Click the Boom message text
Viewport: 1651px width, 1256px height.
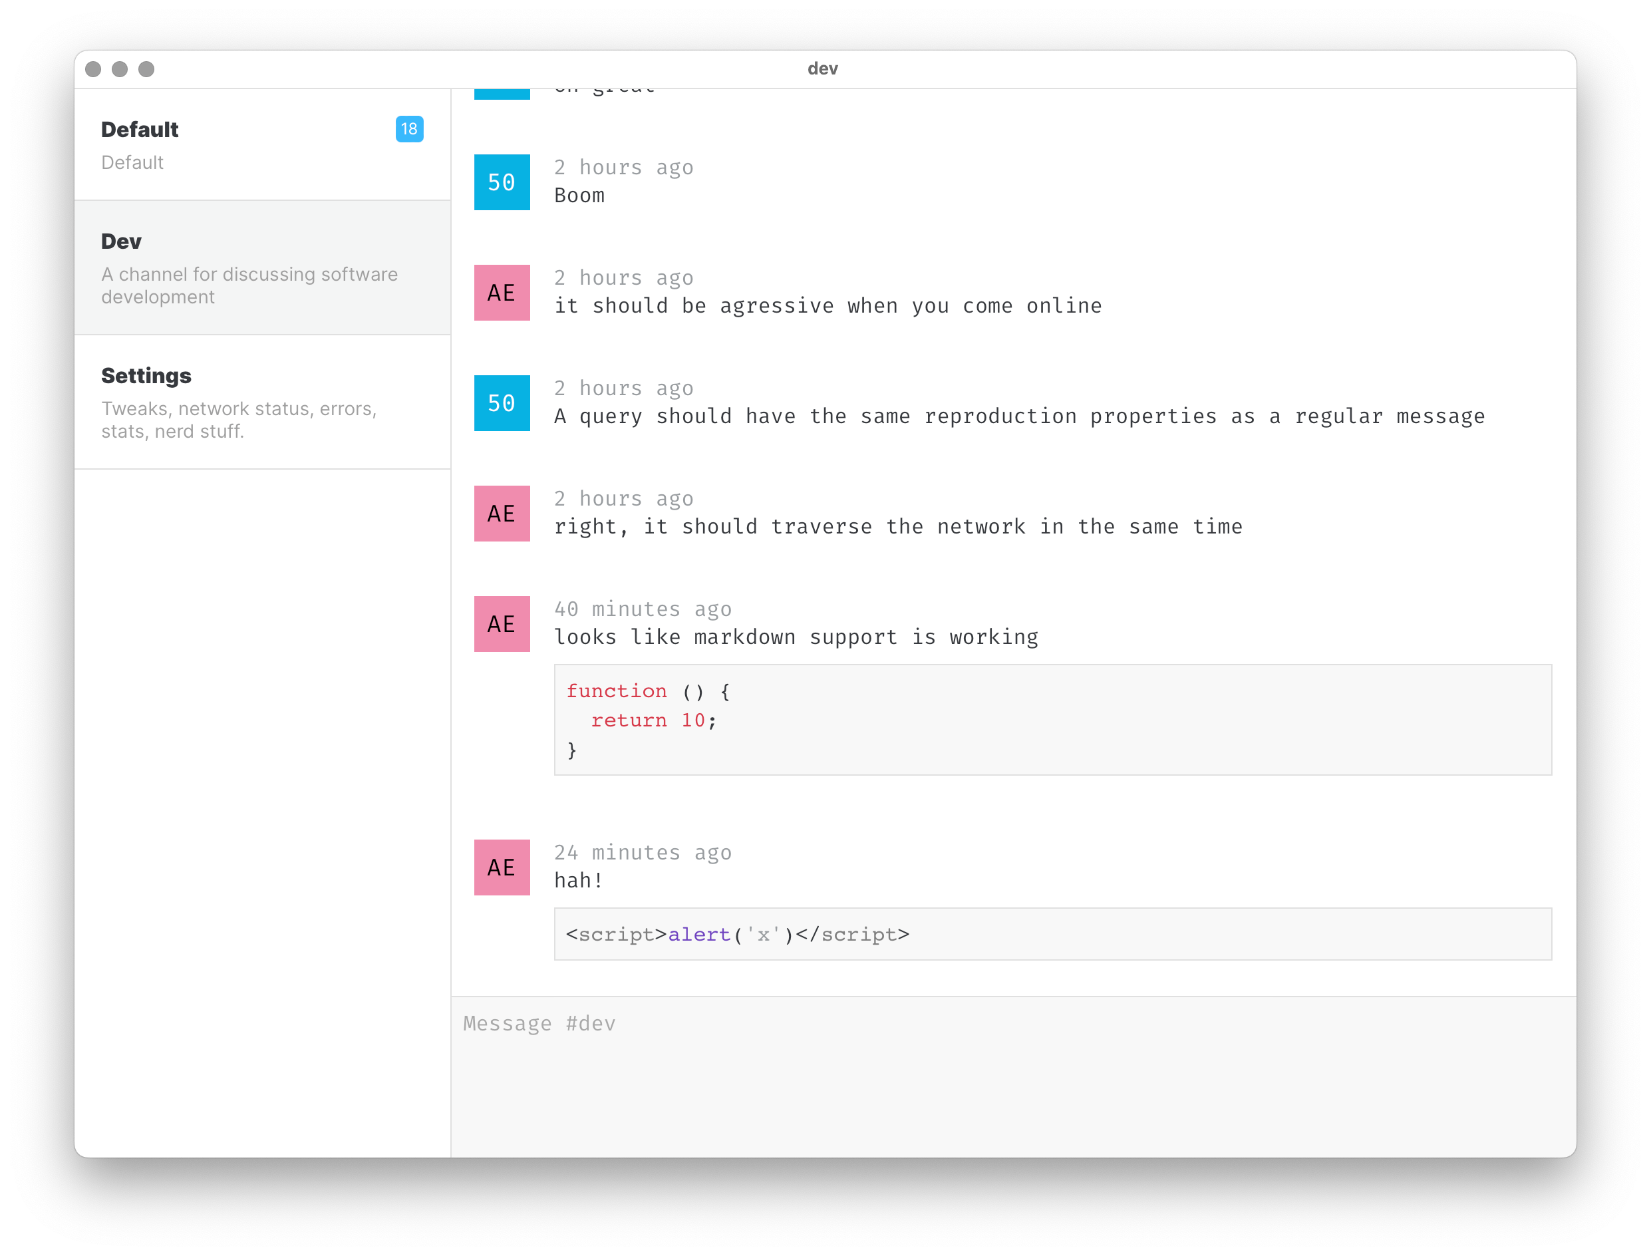click(580, 196)
